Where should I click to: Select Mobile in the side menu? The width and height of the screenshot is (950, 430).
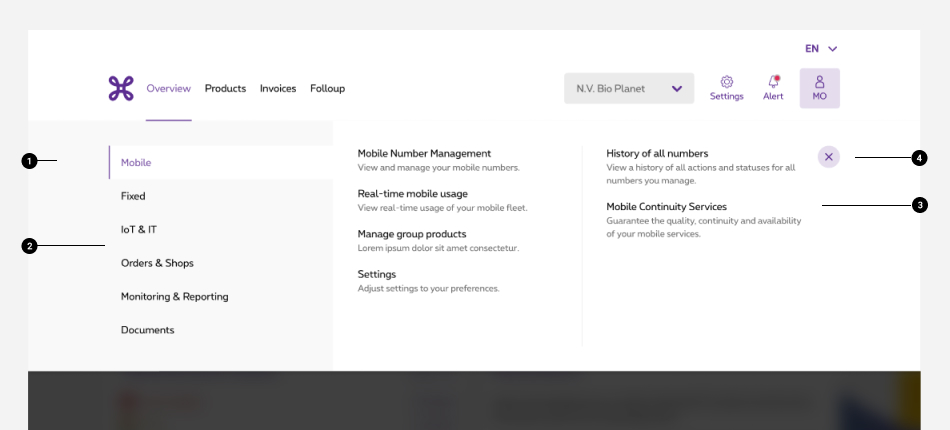point(136,162)
